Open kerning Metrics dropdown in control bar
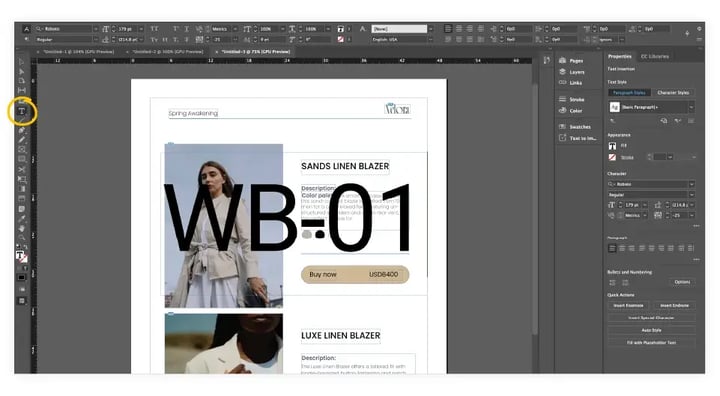Screen dimensions: 720x396 (x=235, y=29)
